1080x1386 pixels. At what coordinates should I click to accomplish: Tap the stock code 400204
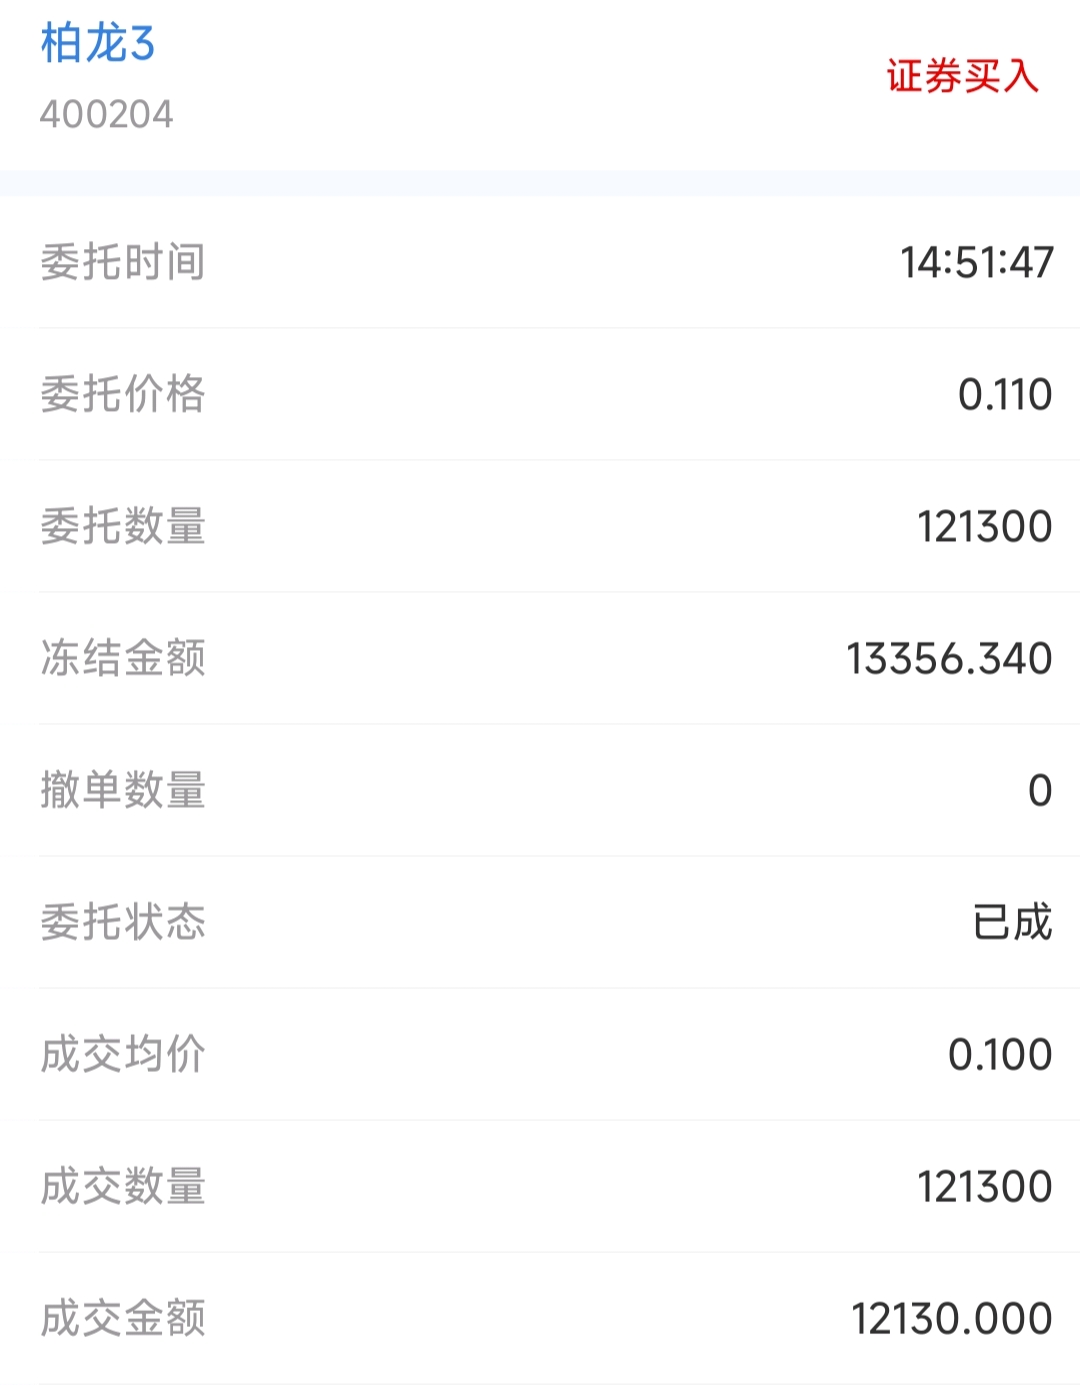click(x=106, y=114)
